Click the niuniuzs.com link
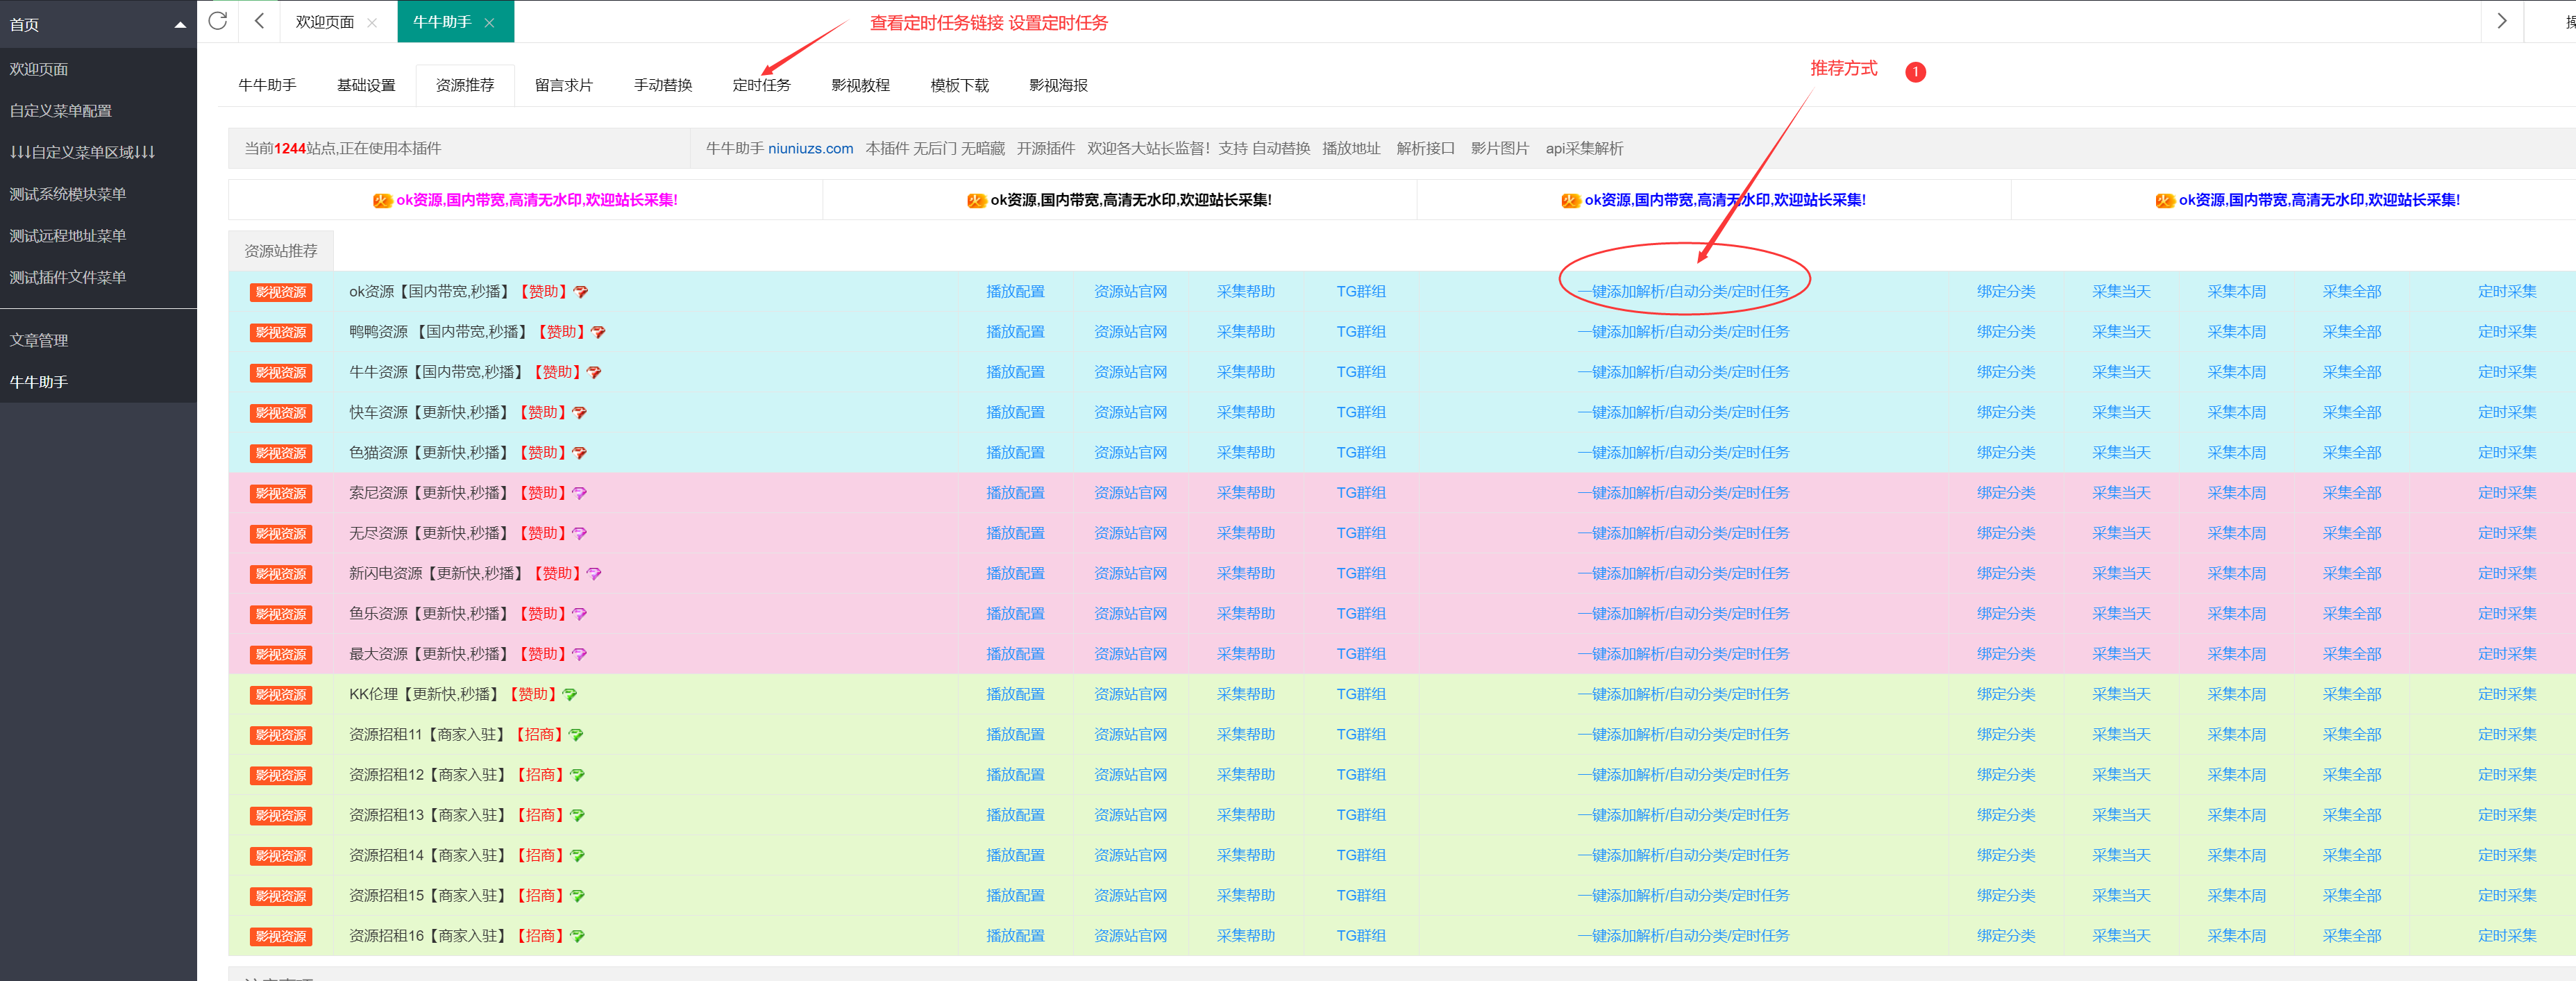The image size is (2576, 981). tap(810, 148)
